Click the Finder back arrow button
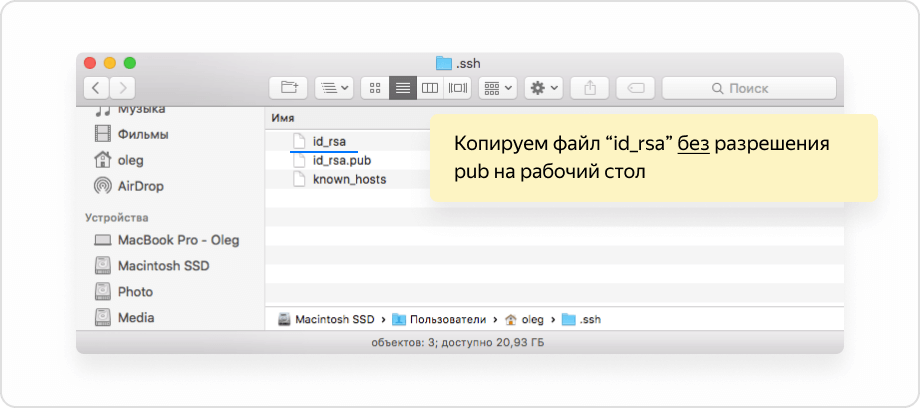The height and width of the screenshot is (408, 920). click(x=97, y=88)
